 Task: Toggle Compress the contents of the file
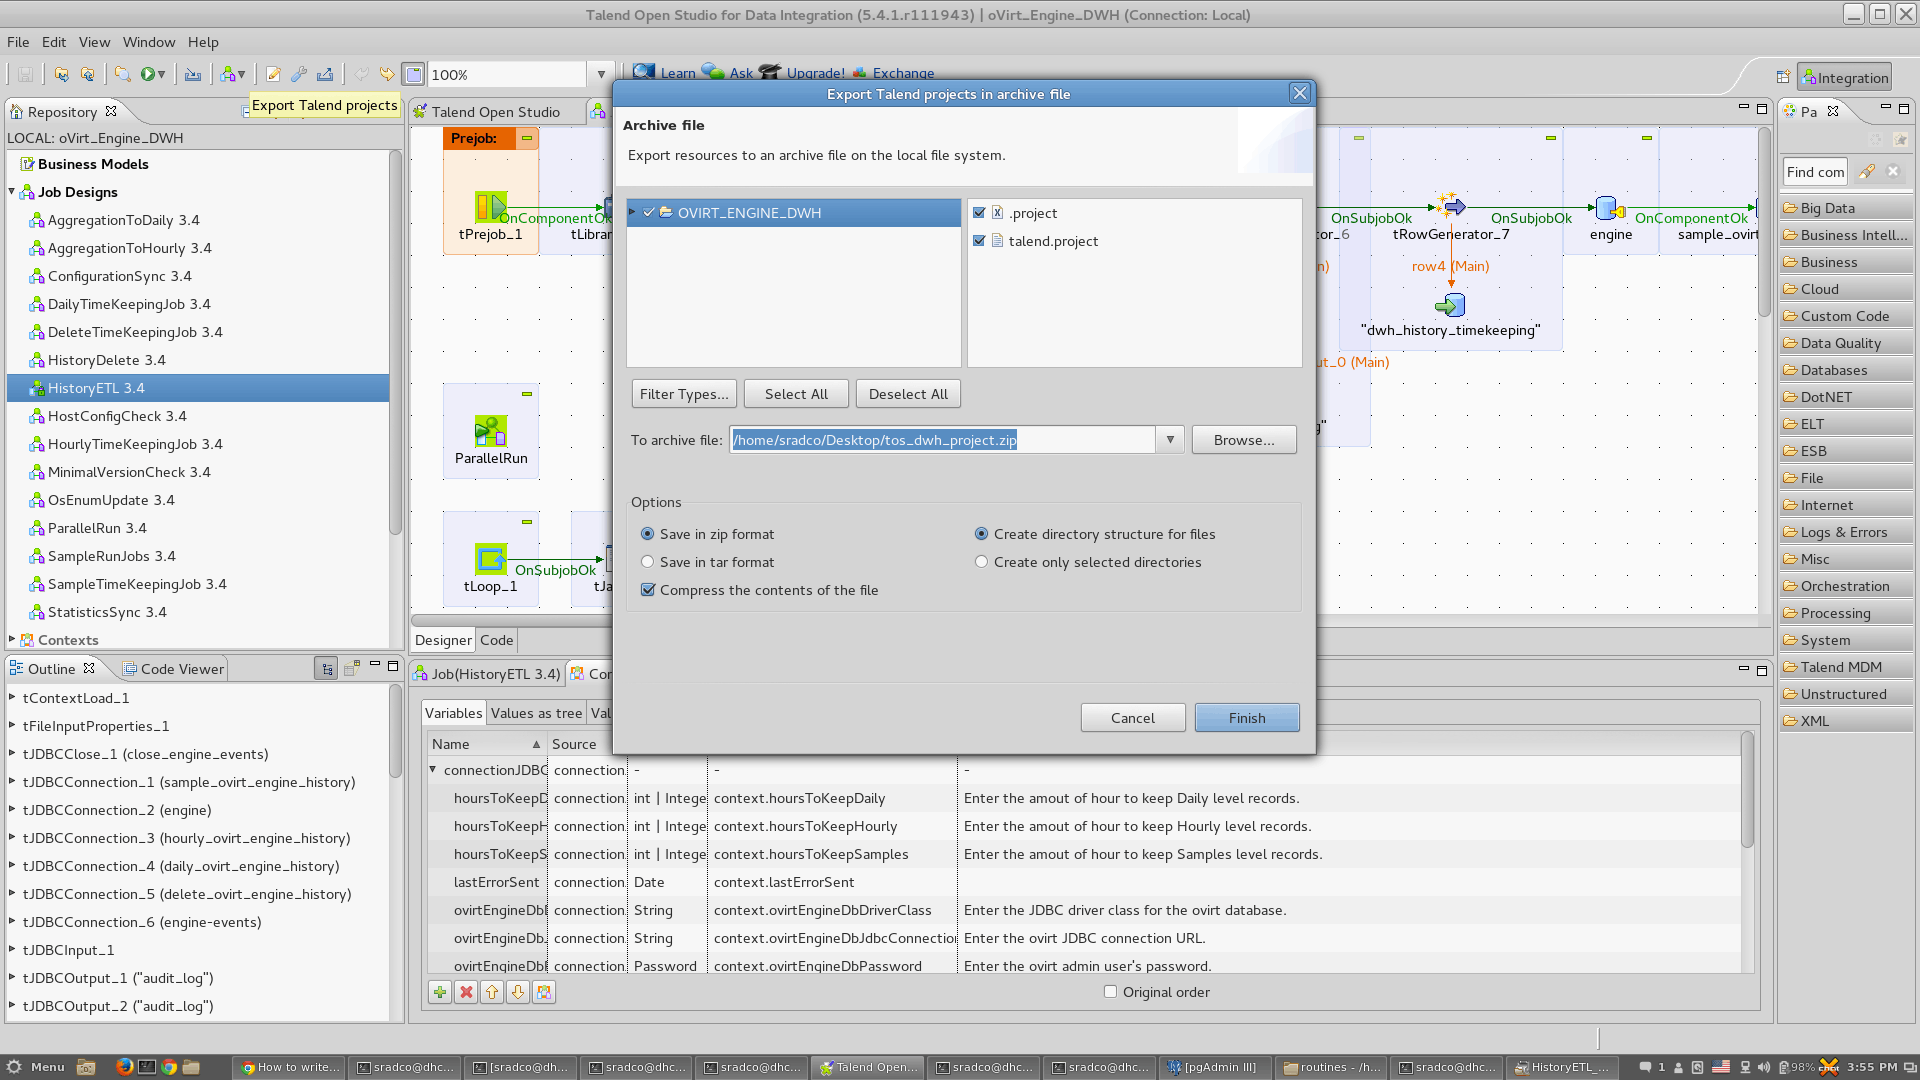click(x=648, y=590)
